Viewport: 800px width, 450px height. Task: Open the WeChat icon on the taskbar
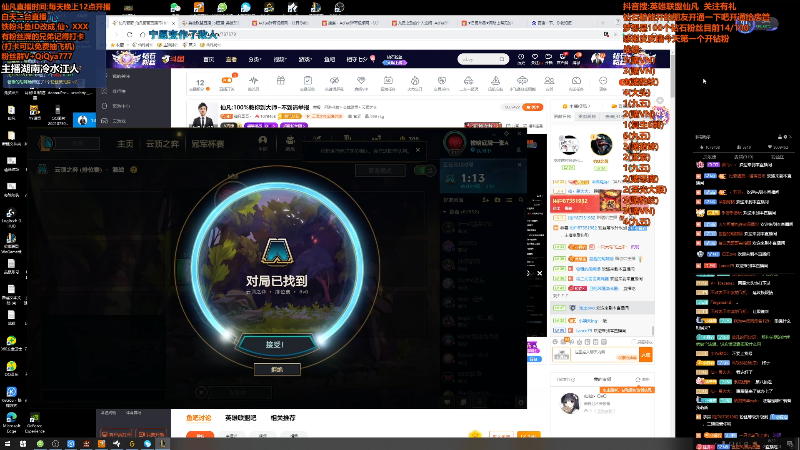pos(40,444)
